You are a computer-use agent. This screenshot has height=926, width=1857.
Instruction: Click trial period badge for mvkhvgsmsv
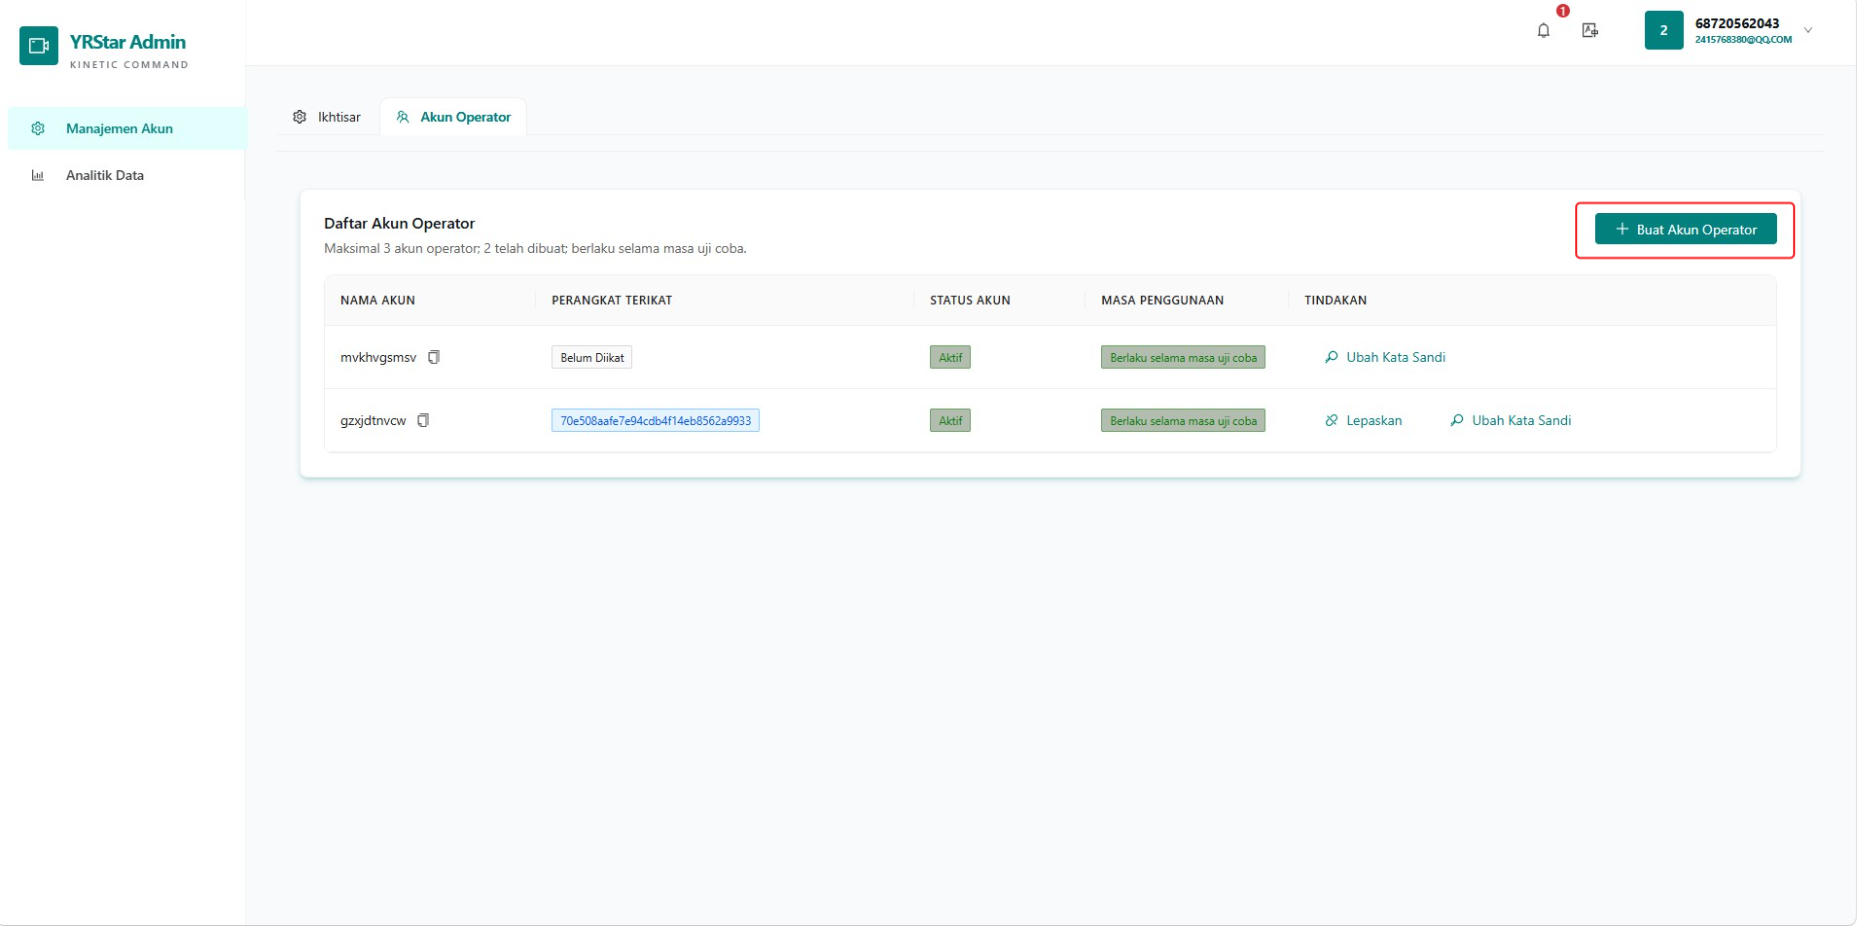pyautogui.click(x=1183, y=357)
